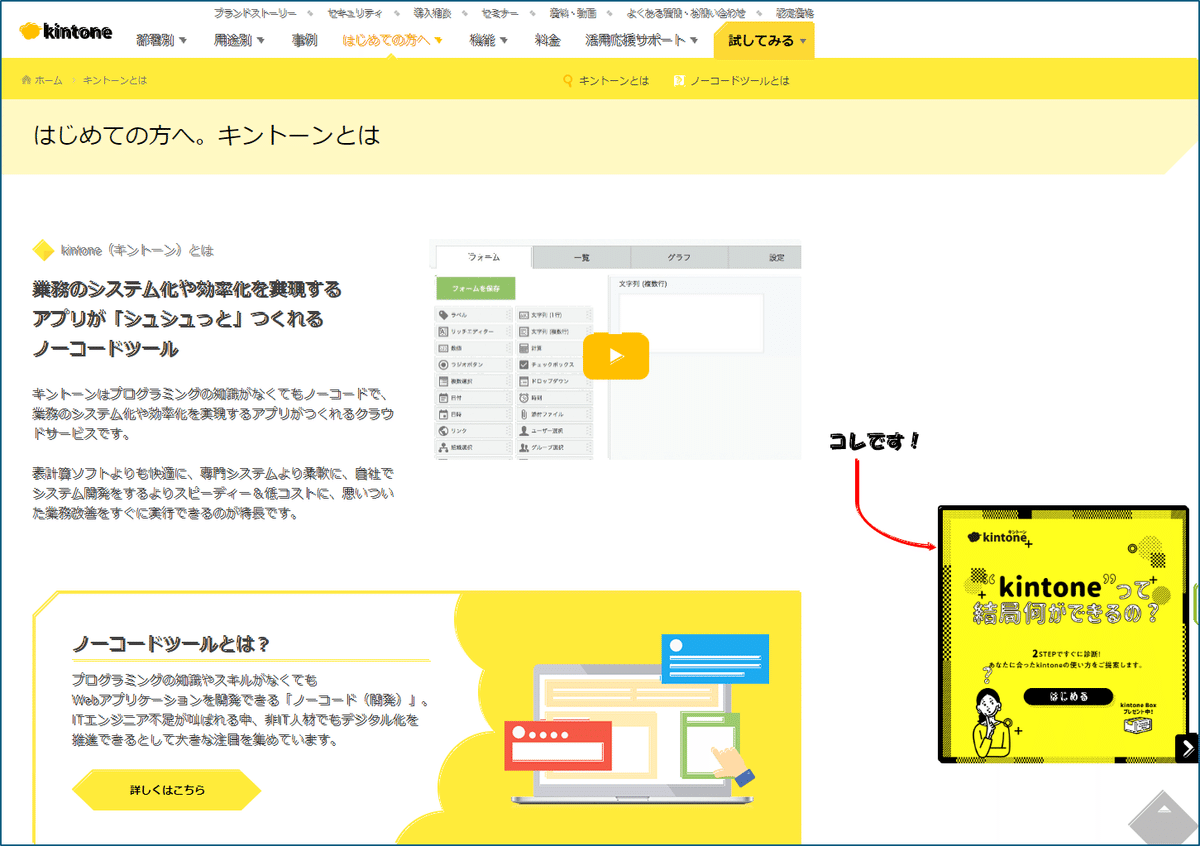
Task: Open the 試してみる dropdown button
Action: click(764, 40)
